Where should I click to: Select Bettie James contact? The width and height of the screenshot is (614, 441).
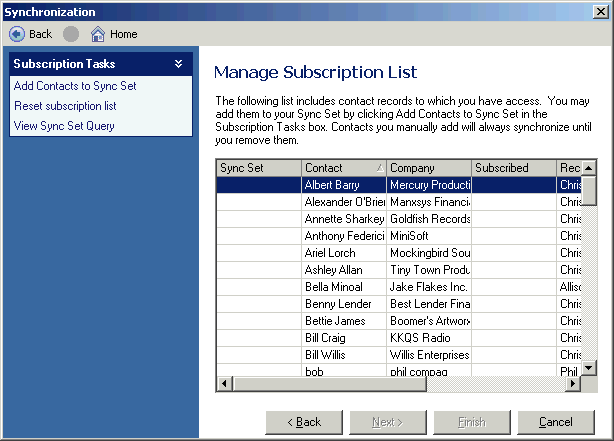344,321
